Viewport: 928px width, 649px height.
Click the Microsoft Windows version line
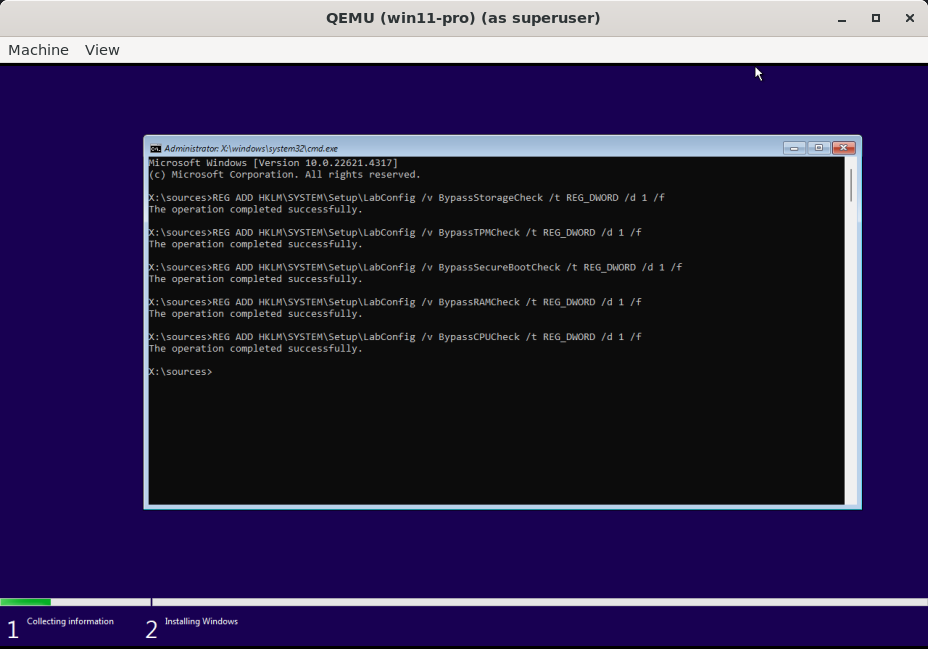tap(273, 163)
